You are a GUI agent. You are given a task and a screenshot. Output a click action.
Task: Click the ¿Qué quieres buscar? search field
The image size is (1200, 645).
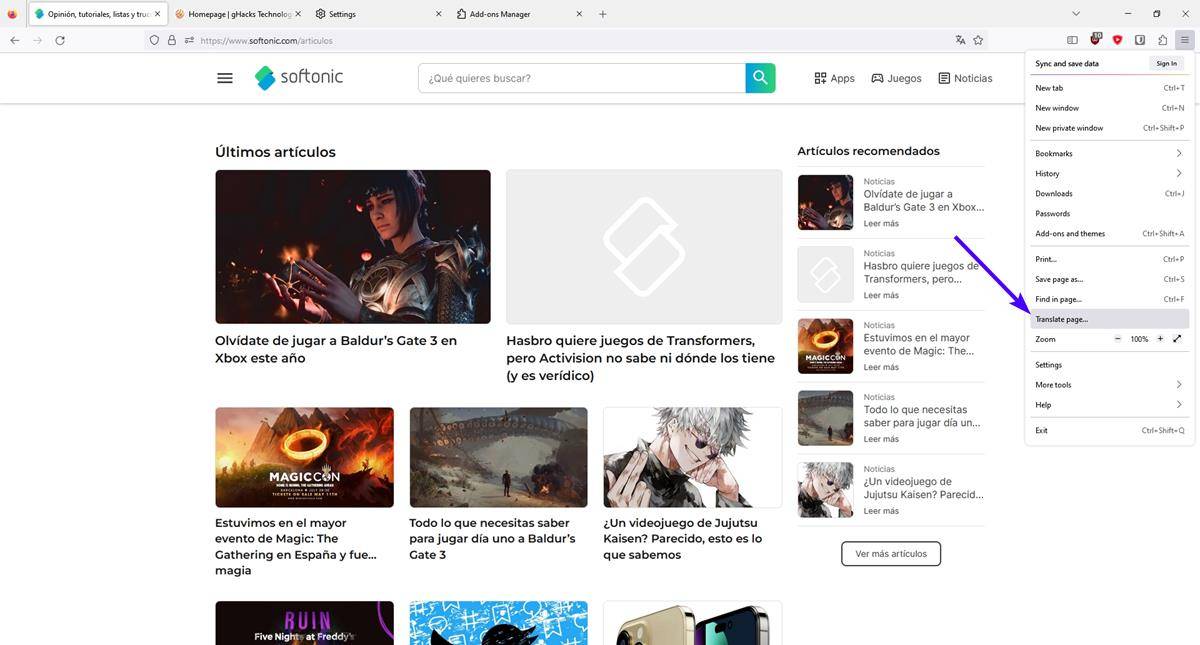(x=582, y=78)
